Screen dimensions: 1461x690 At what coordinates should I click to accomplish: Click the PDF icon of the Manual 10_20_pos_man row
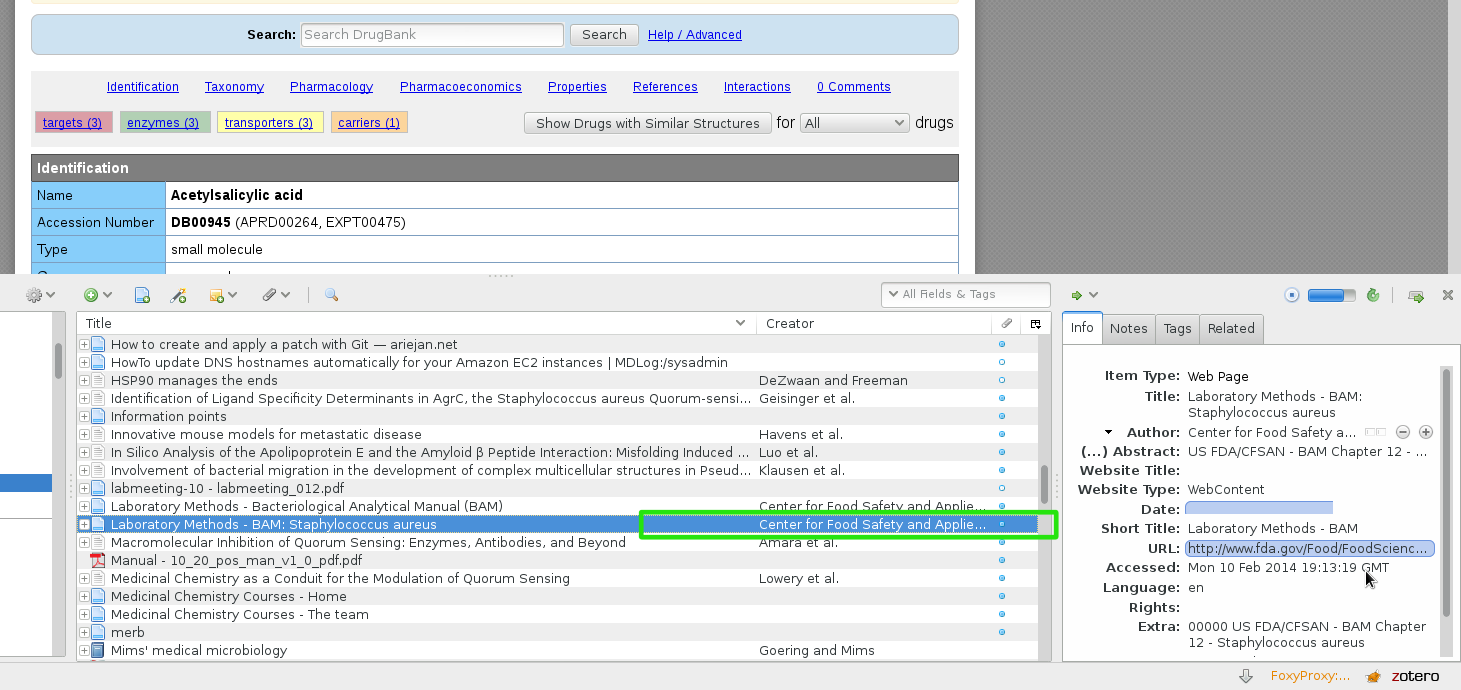(x=98, y=560)
